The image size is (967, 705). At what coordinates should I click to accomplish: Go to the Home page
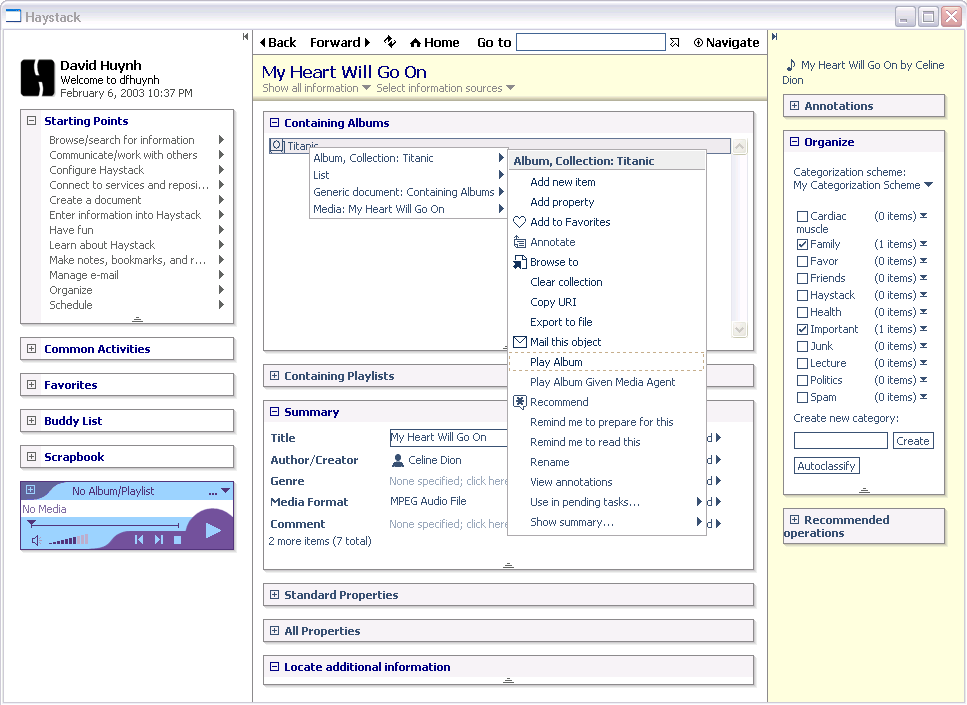tap(435, 42)
